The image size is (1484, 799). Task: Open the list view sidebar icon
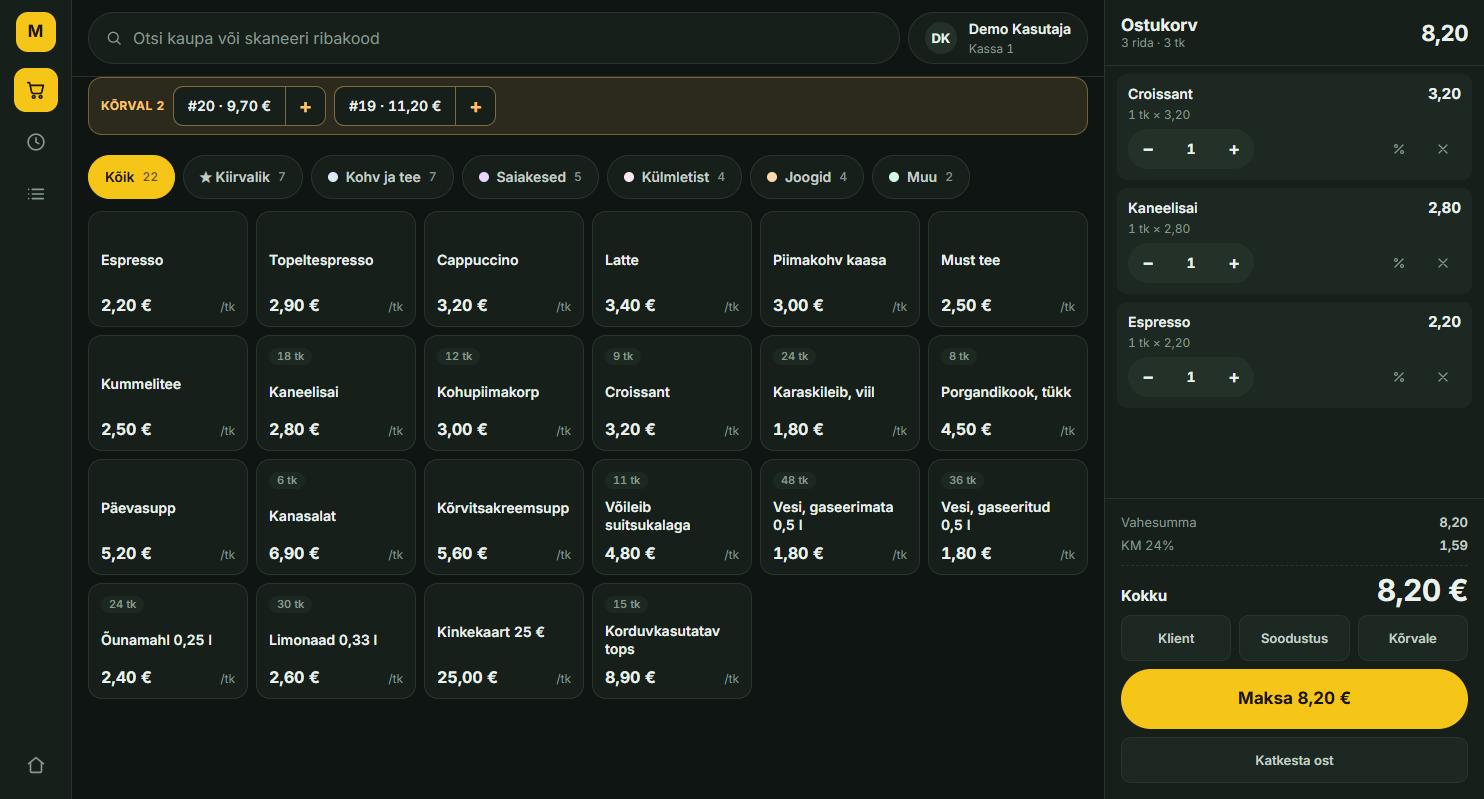point(36,194)
